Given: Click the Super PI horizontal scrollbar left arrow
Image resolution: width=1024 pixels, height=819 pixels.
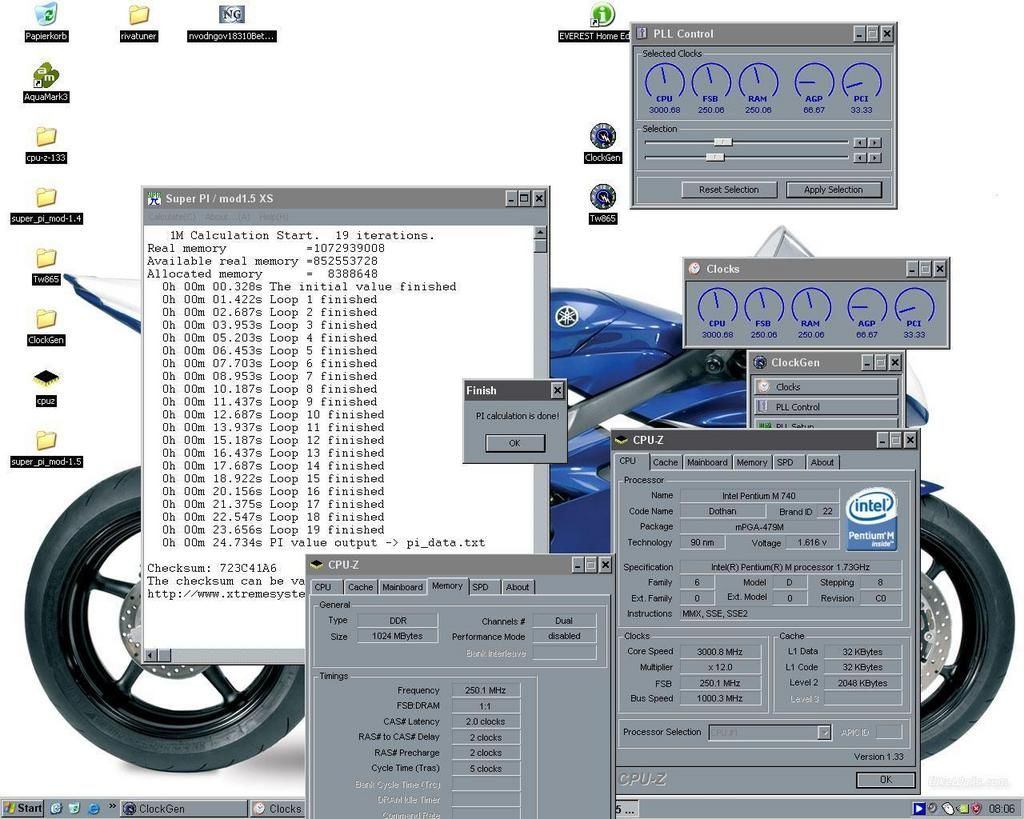Looking at the screenshot, I should [x=151, y=654].
